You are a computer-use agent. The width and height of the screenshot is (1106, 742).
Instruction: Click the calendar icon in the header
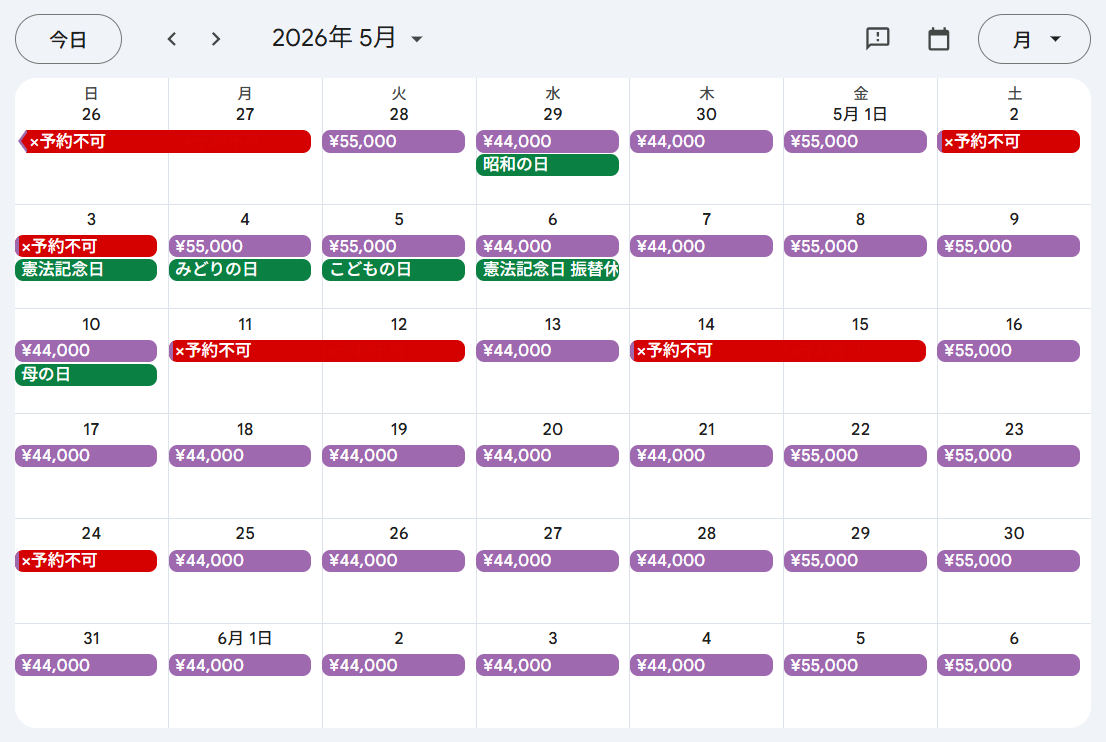coord(938,39)
